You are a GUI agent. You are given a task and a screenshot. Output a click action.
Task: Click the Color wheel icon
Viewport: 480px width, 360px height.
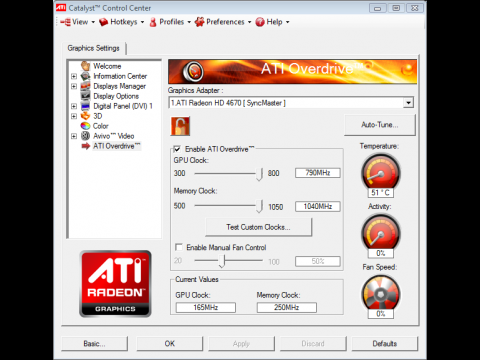pos(86,126)
